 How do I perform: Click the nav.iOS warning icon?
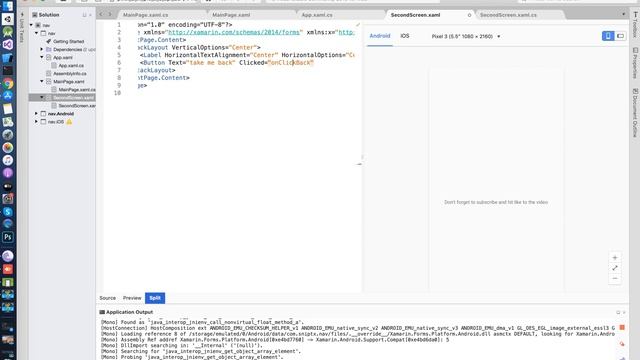point(69,122)
